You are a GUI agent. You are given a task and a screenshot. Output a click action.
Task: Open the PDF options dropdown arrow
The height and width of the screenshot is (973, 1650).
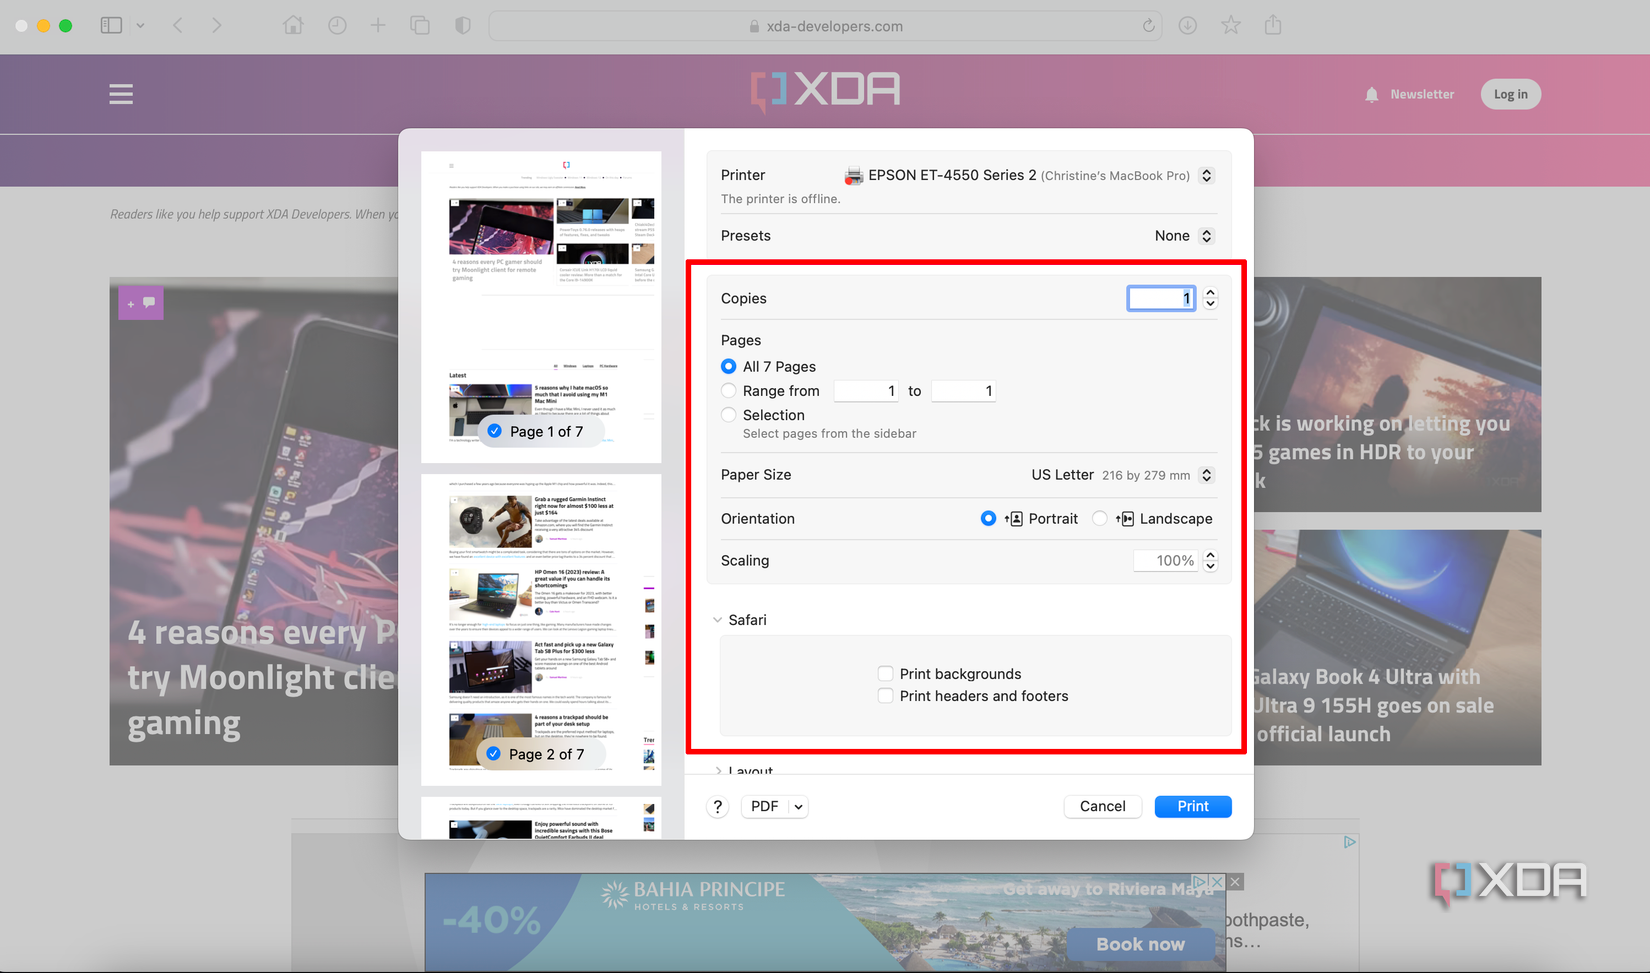798,807
